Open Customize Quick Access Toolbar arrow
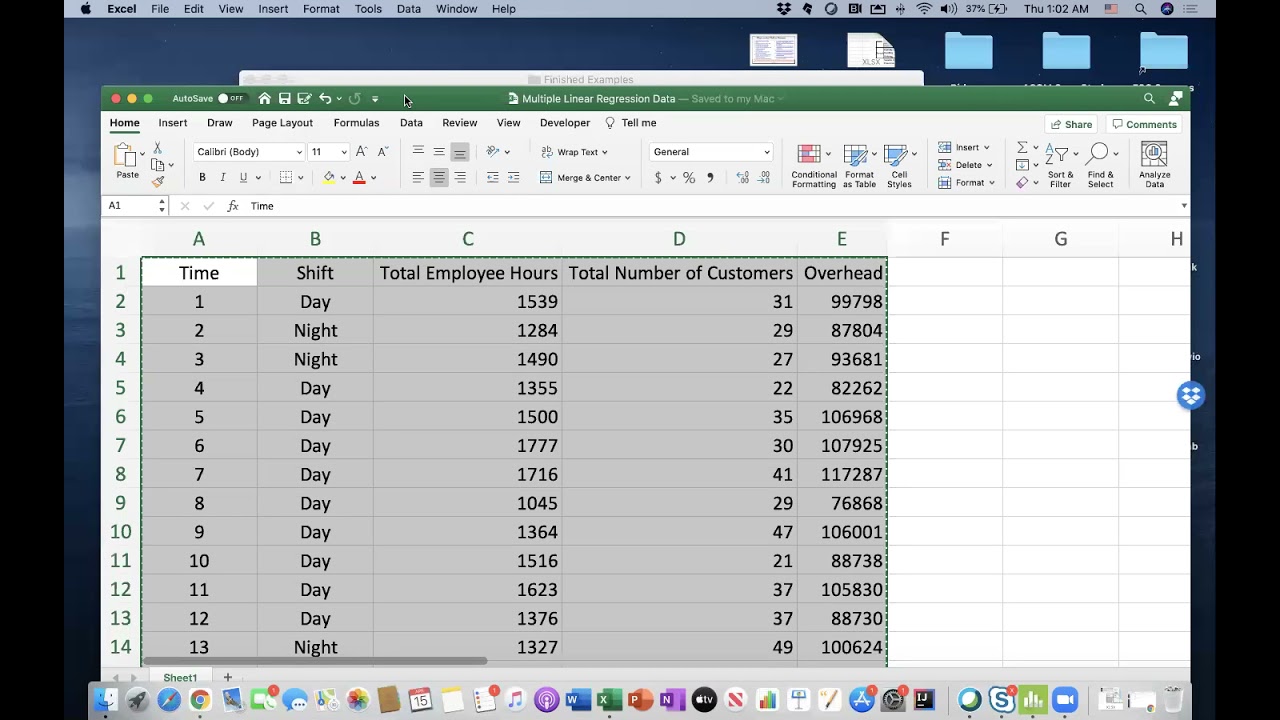This screenshot has width=1280, height=720. coord(375,99)
